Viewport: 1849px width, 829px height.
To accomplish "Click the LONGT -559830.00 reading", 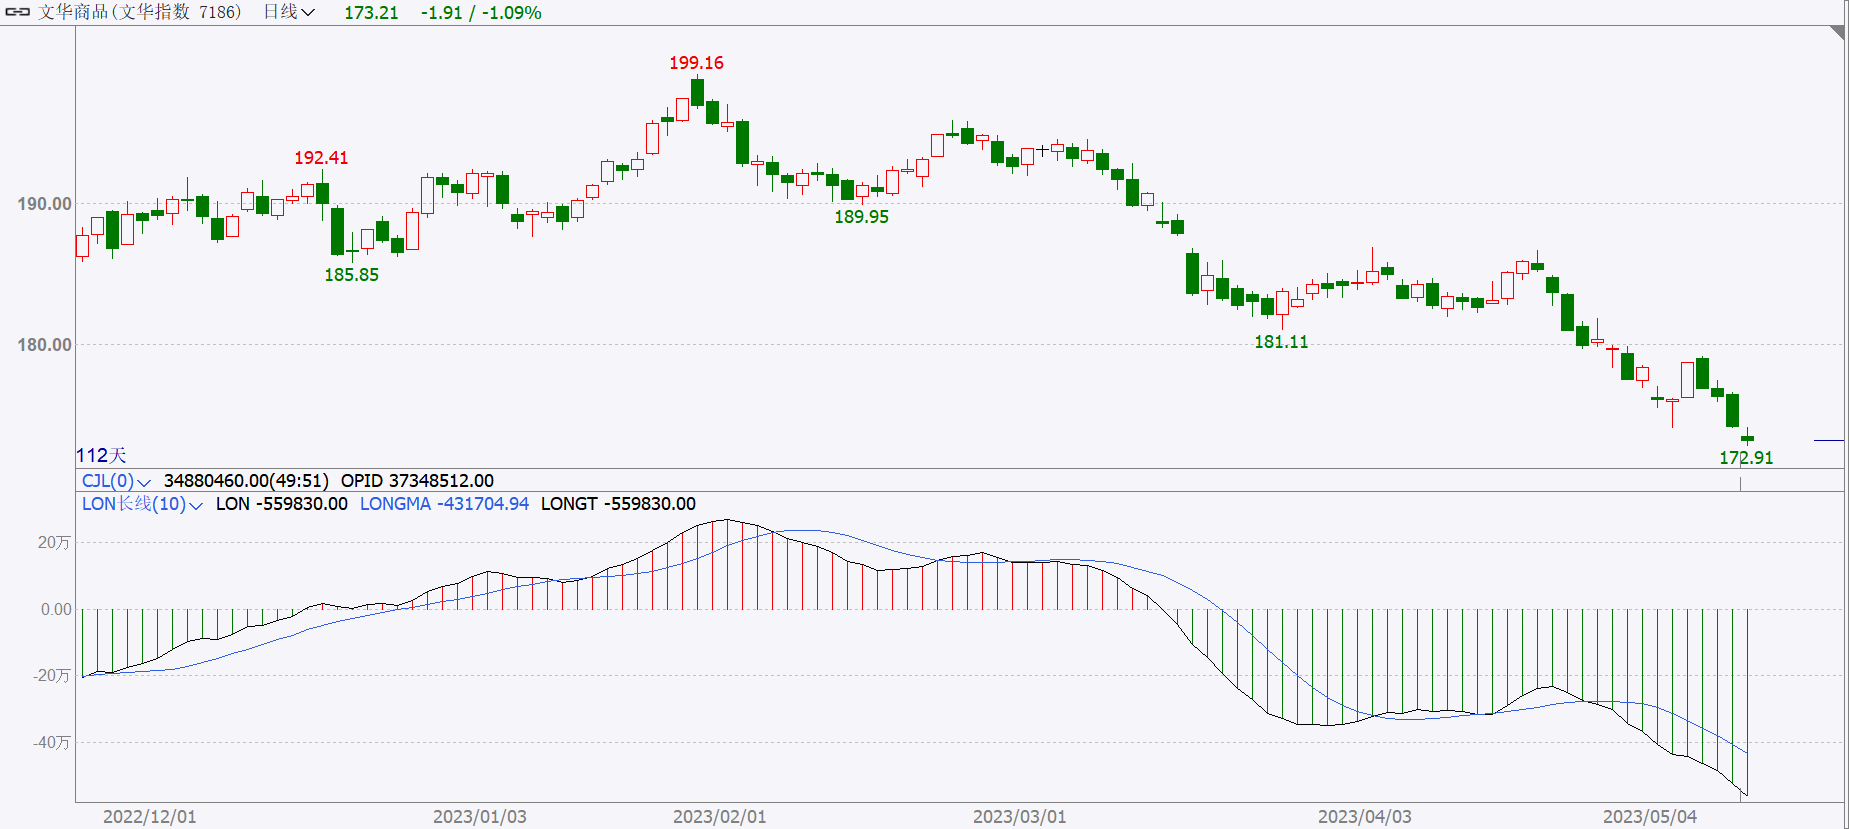I will (618, 504).
